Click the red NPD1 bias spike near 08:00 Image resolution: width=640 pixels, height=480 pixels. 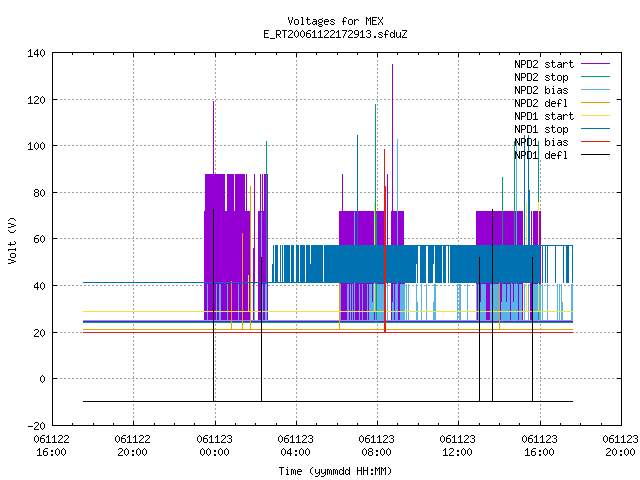tap(384, 241)
